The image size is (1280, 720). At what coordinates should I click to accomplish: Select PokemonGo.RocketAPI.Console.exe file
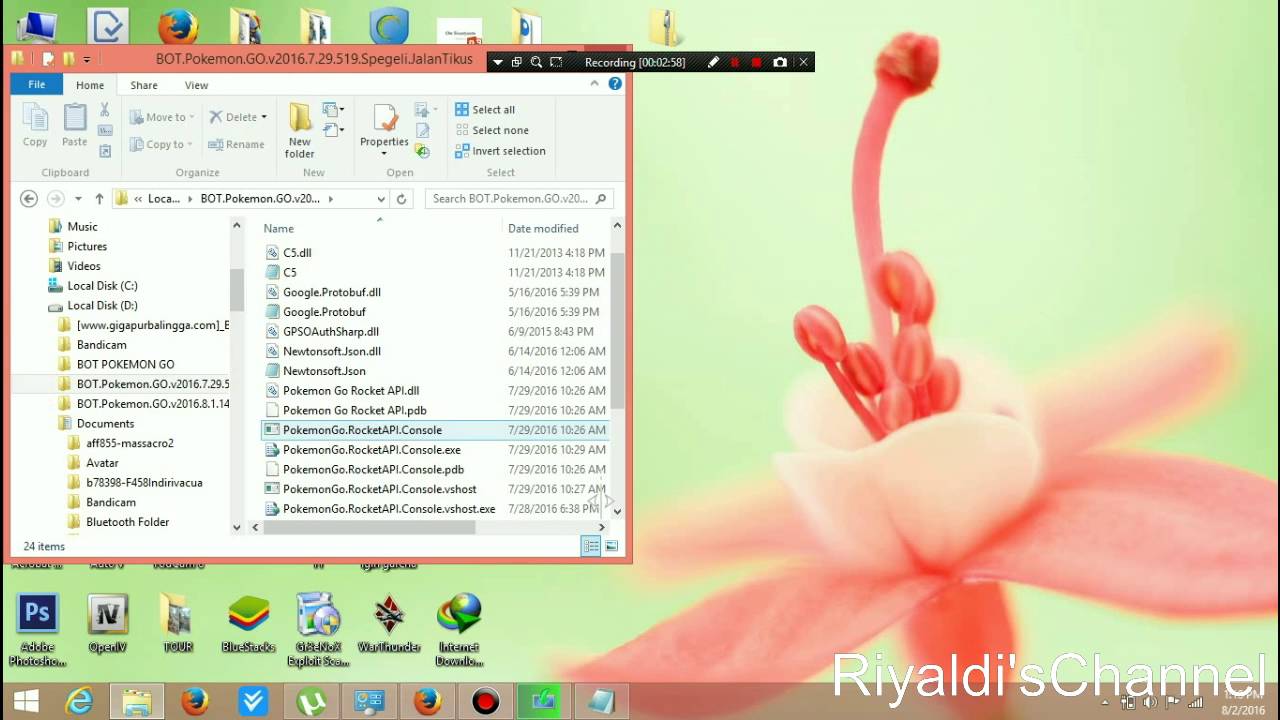371,450
